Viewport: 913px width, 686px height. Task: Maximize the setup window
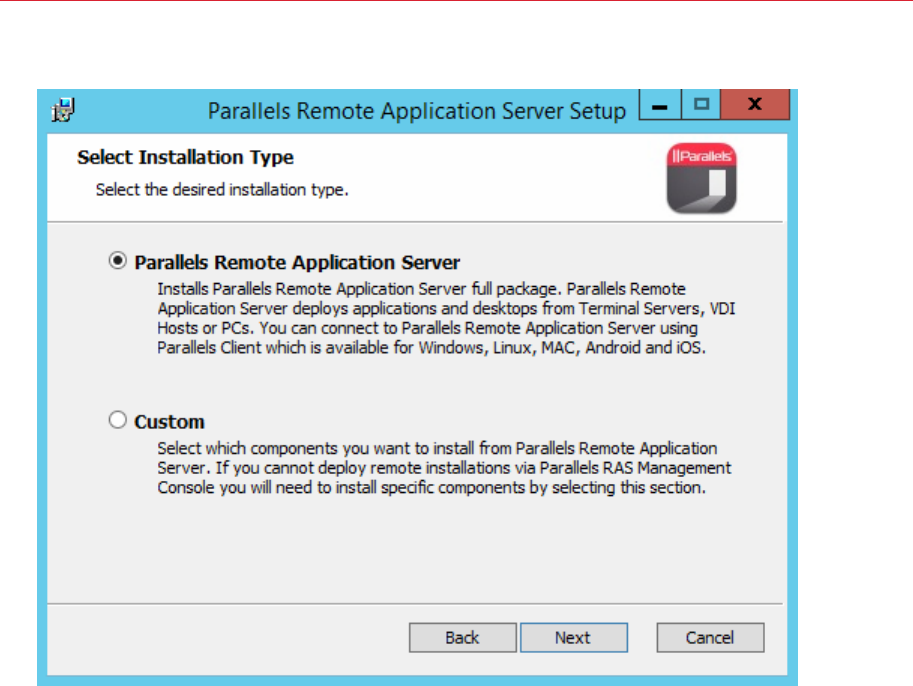(701, 104)
